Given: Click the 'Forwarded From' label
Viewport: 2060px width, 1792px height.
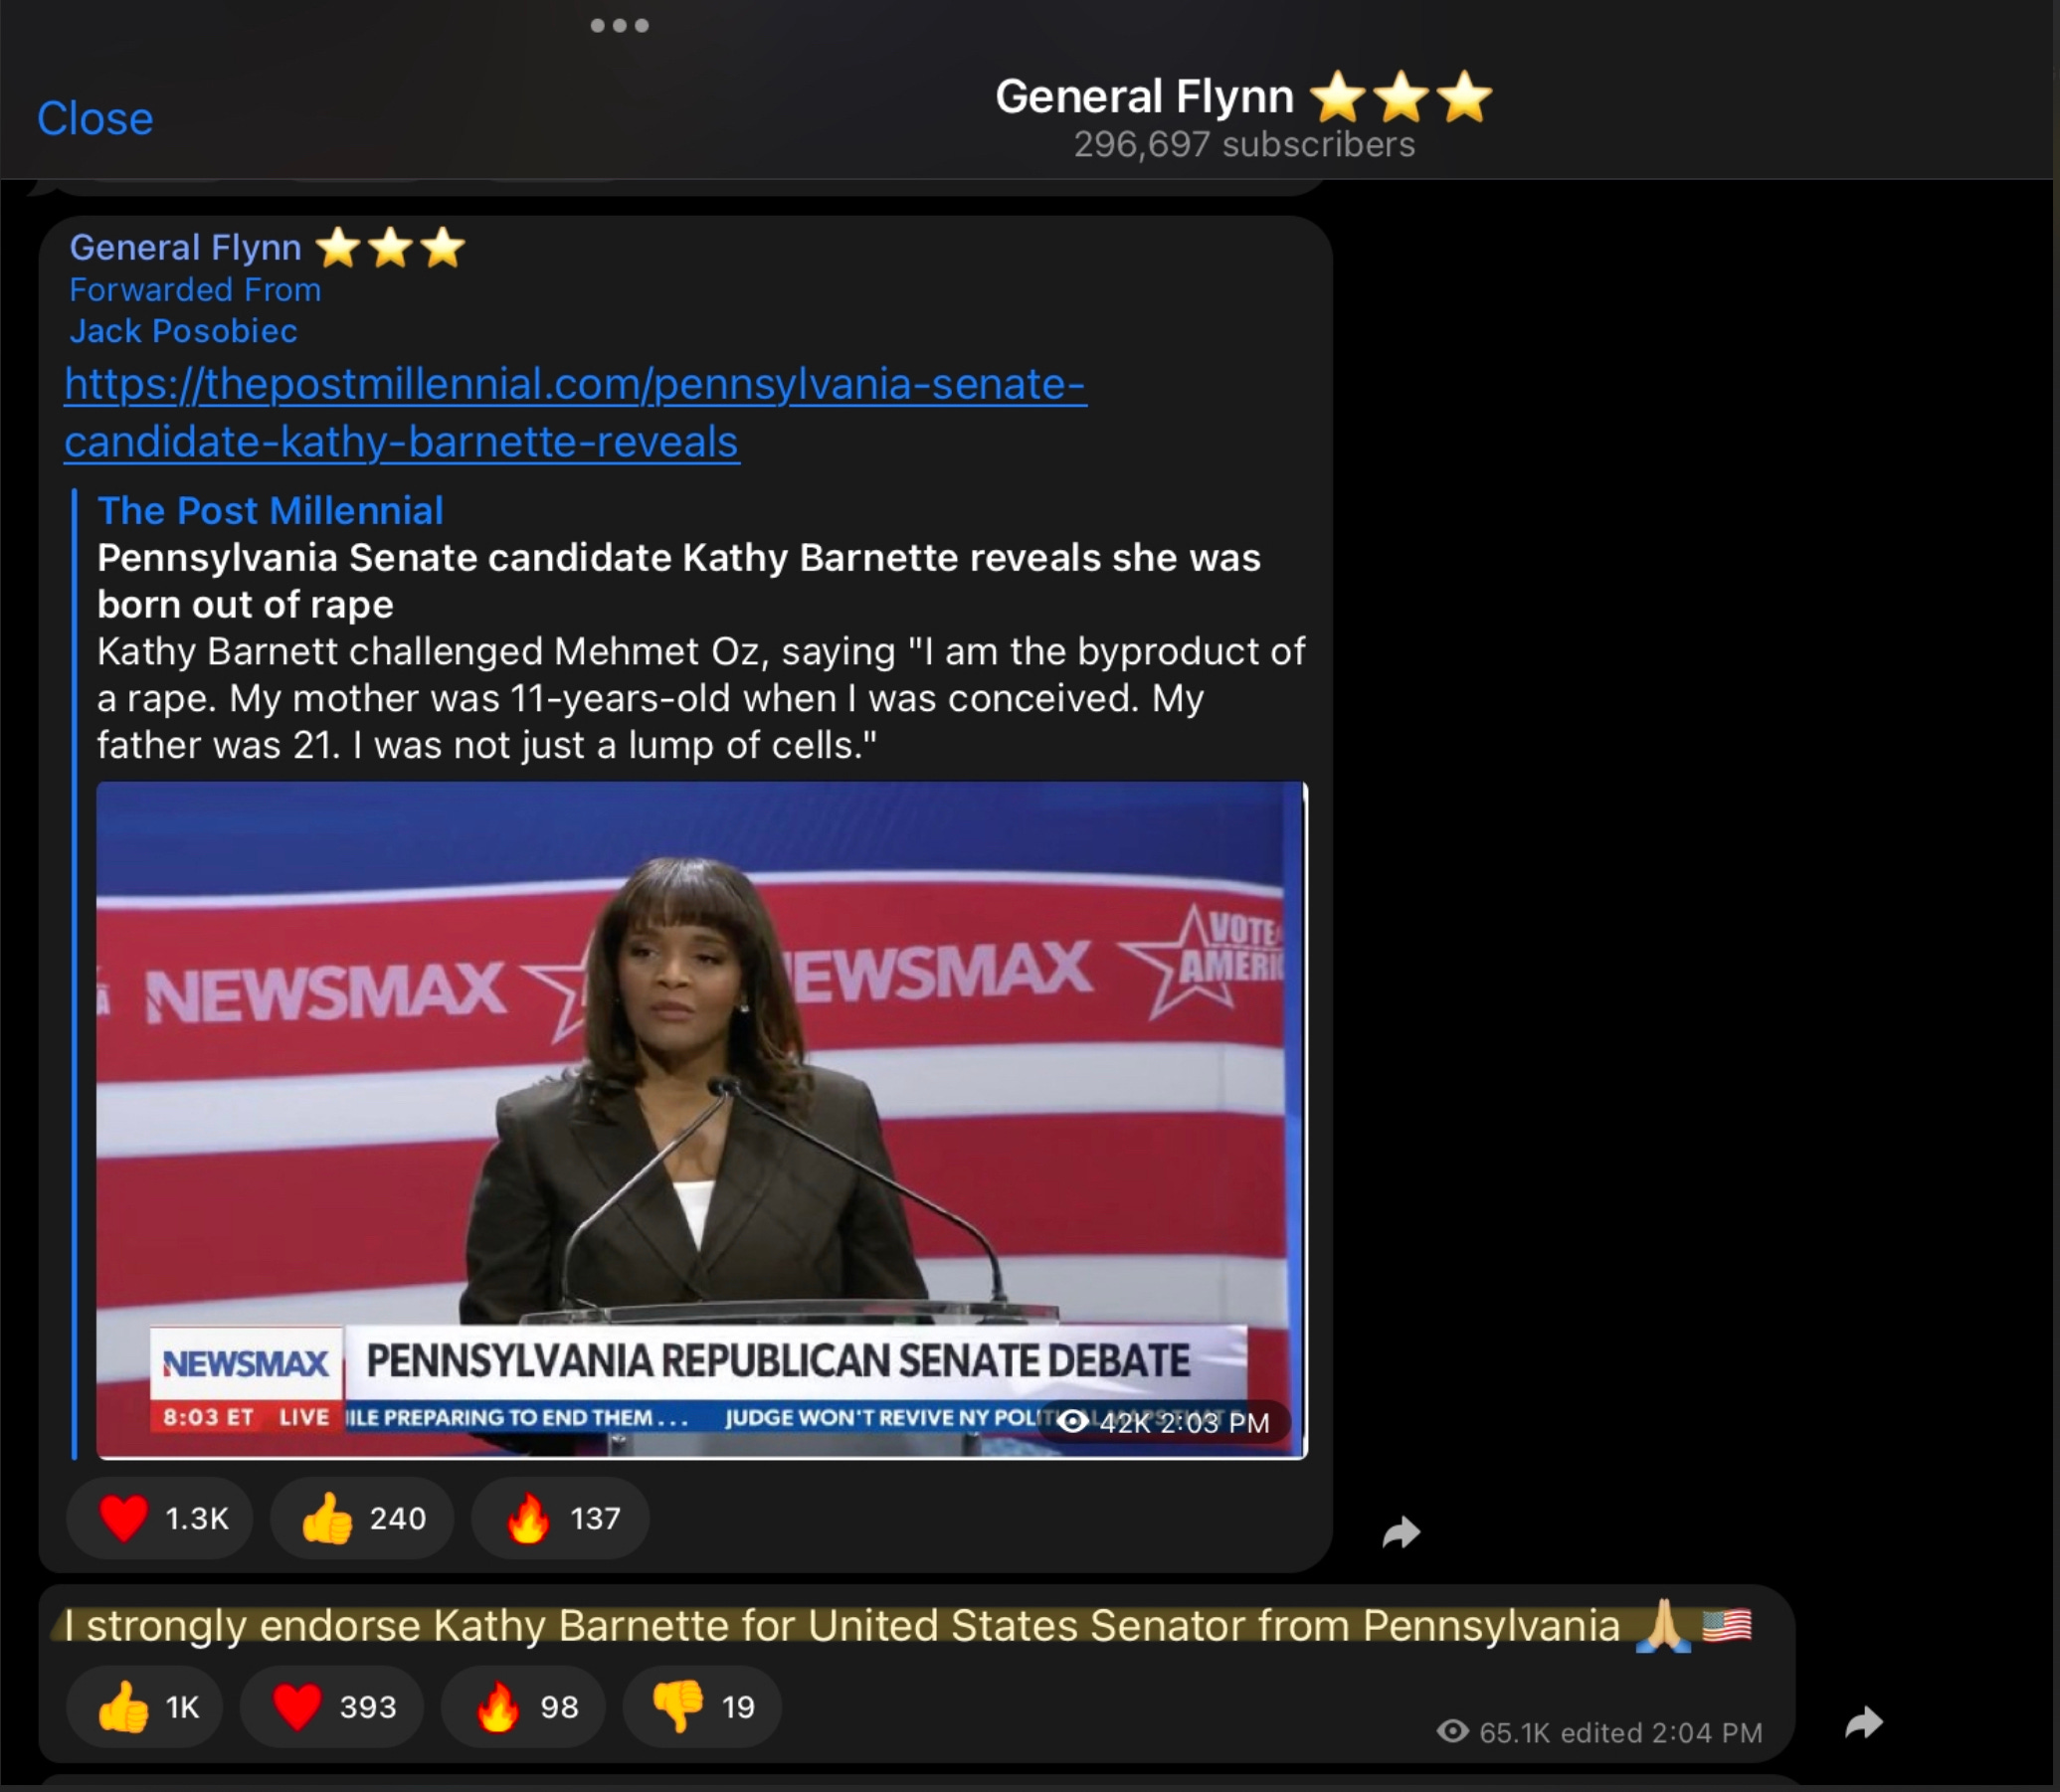Looking at the screenshot, I should point(195,290).
